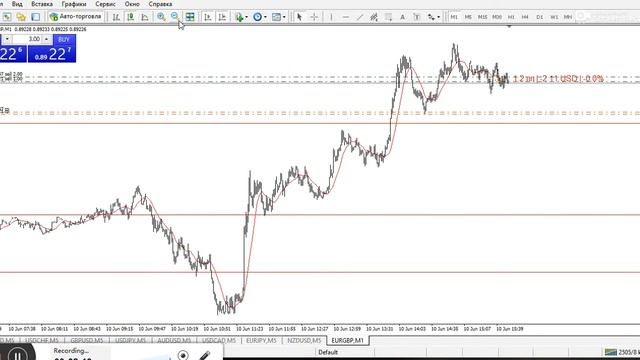
Task: Decrease lot volume with left arrow
Action: (x=7, y=39)
